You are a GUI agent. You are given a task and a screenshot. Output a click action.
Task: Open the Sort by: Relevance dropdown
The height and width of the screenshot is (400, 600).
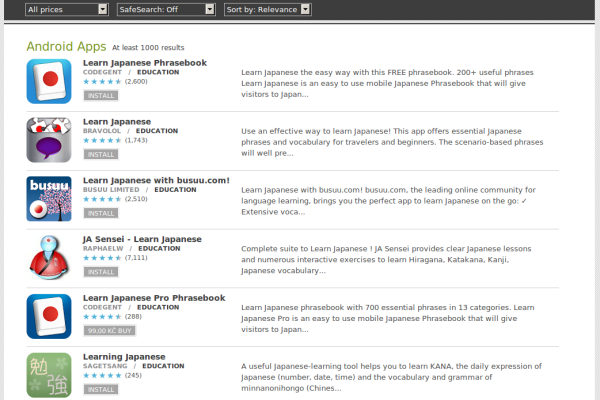coord(267,9)
